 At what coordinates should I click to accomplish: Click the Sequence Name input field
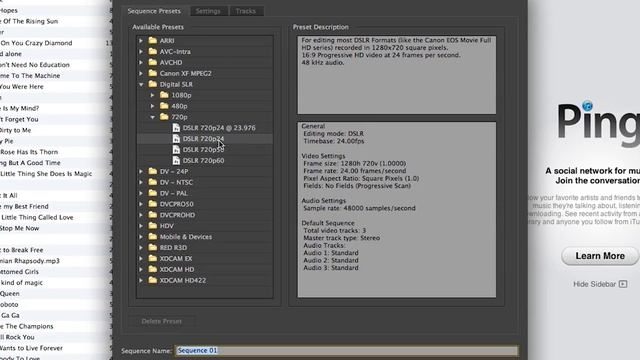tap(347, 351)
